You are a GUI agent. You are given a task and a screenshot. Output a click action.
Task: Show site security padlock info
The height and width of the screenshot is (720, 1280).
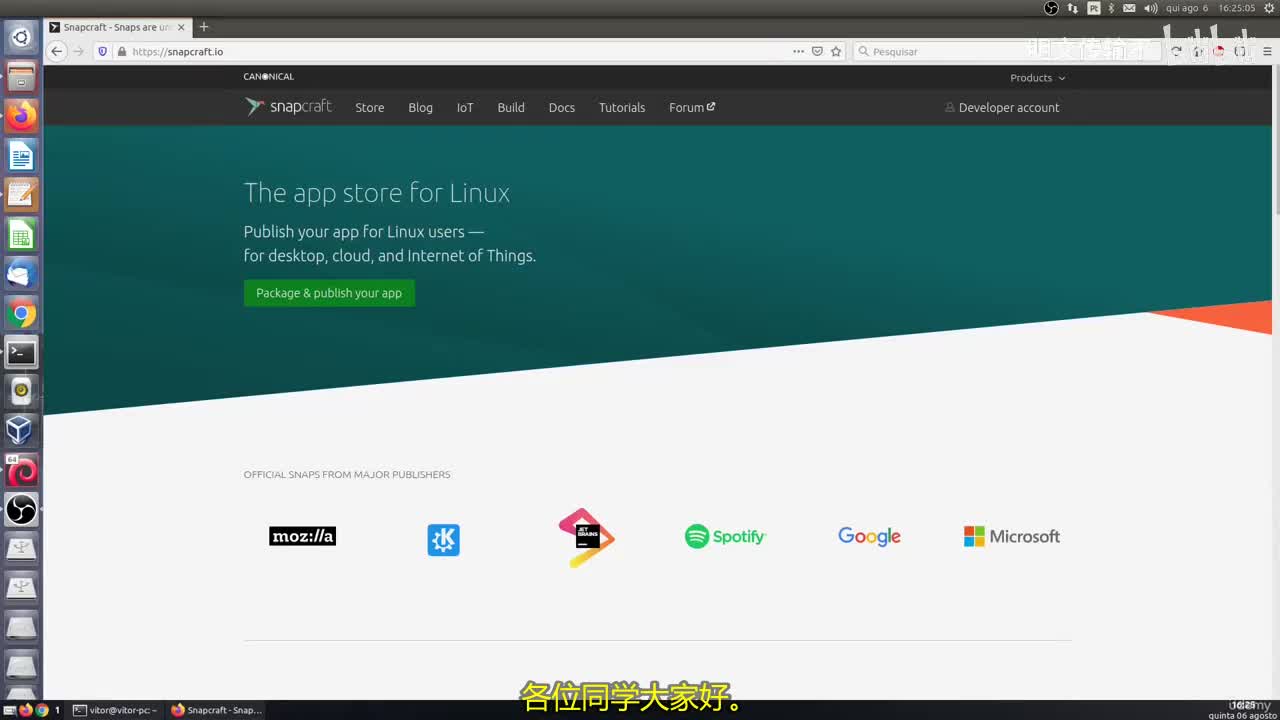(121, 51)
